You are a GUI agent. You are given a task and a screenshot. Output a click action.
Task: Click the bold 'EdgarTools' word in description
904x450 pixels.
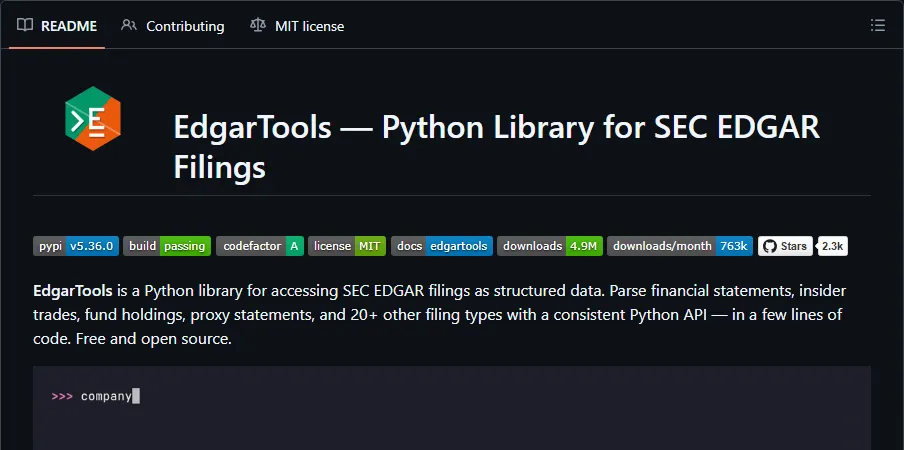tap(73, 290)
